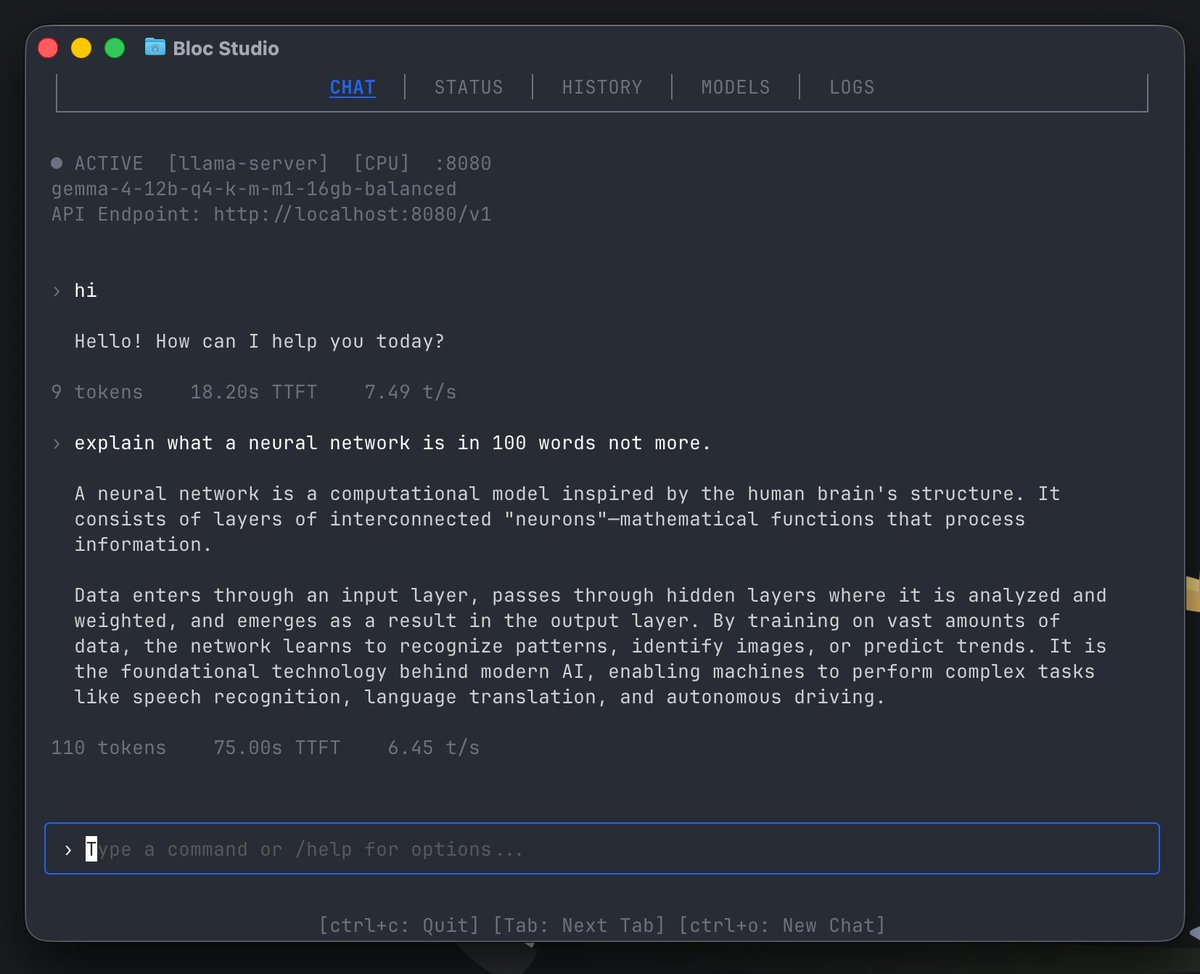1200x974 pixels.
Task: Click the reply 'Hello! How can I help you today?'
Action: [260, 341]
